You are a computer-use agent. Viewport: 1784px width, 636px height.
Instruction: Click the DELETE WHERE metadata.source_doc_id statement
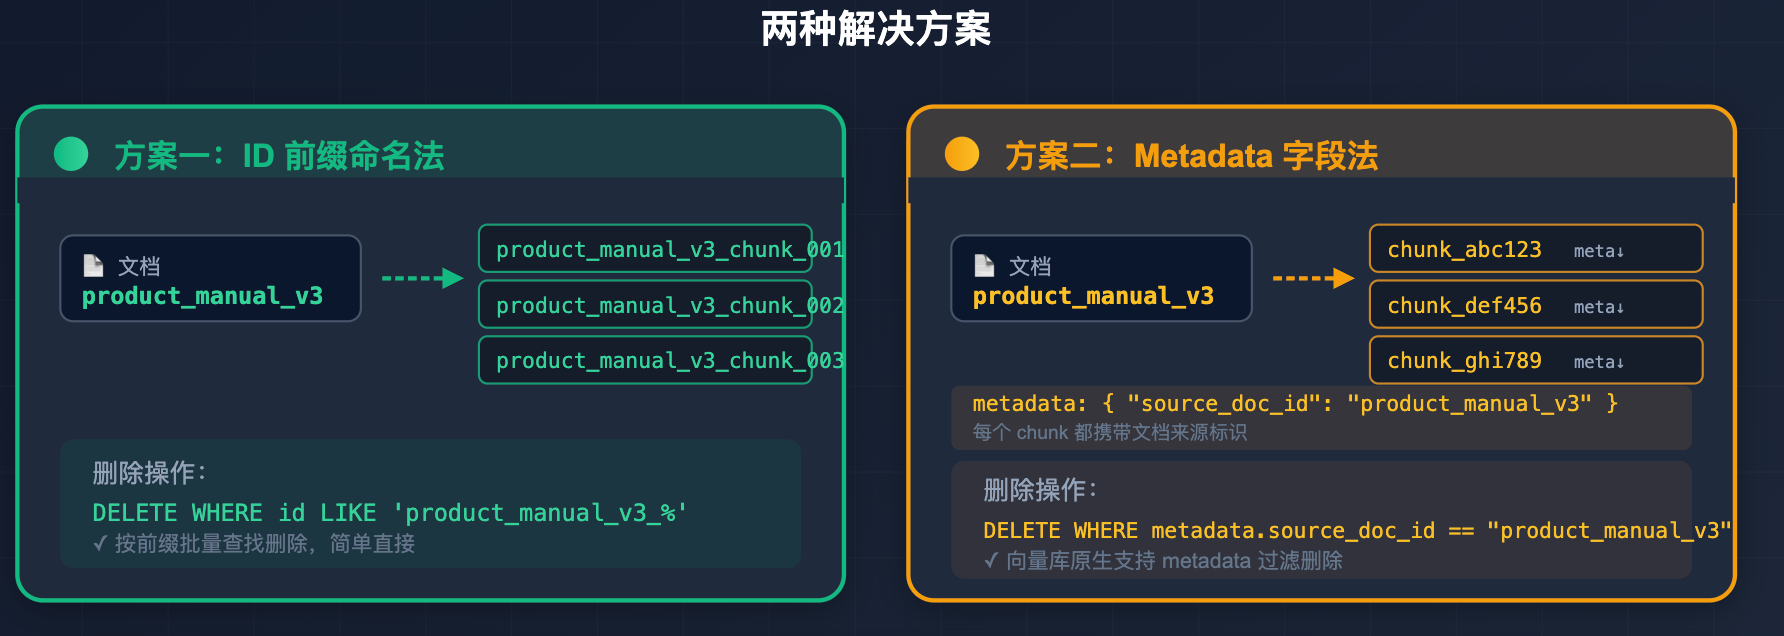click(x=1356, y=531)
